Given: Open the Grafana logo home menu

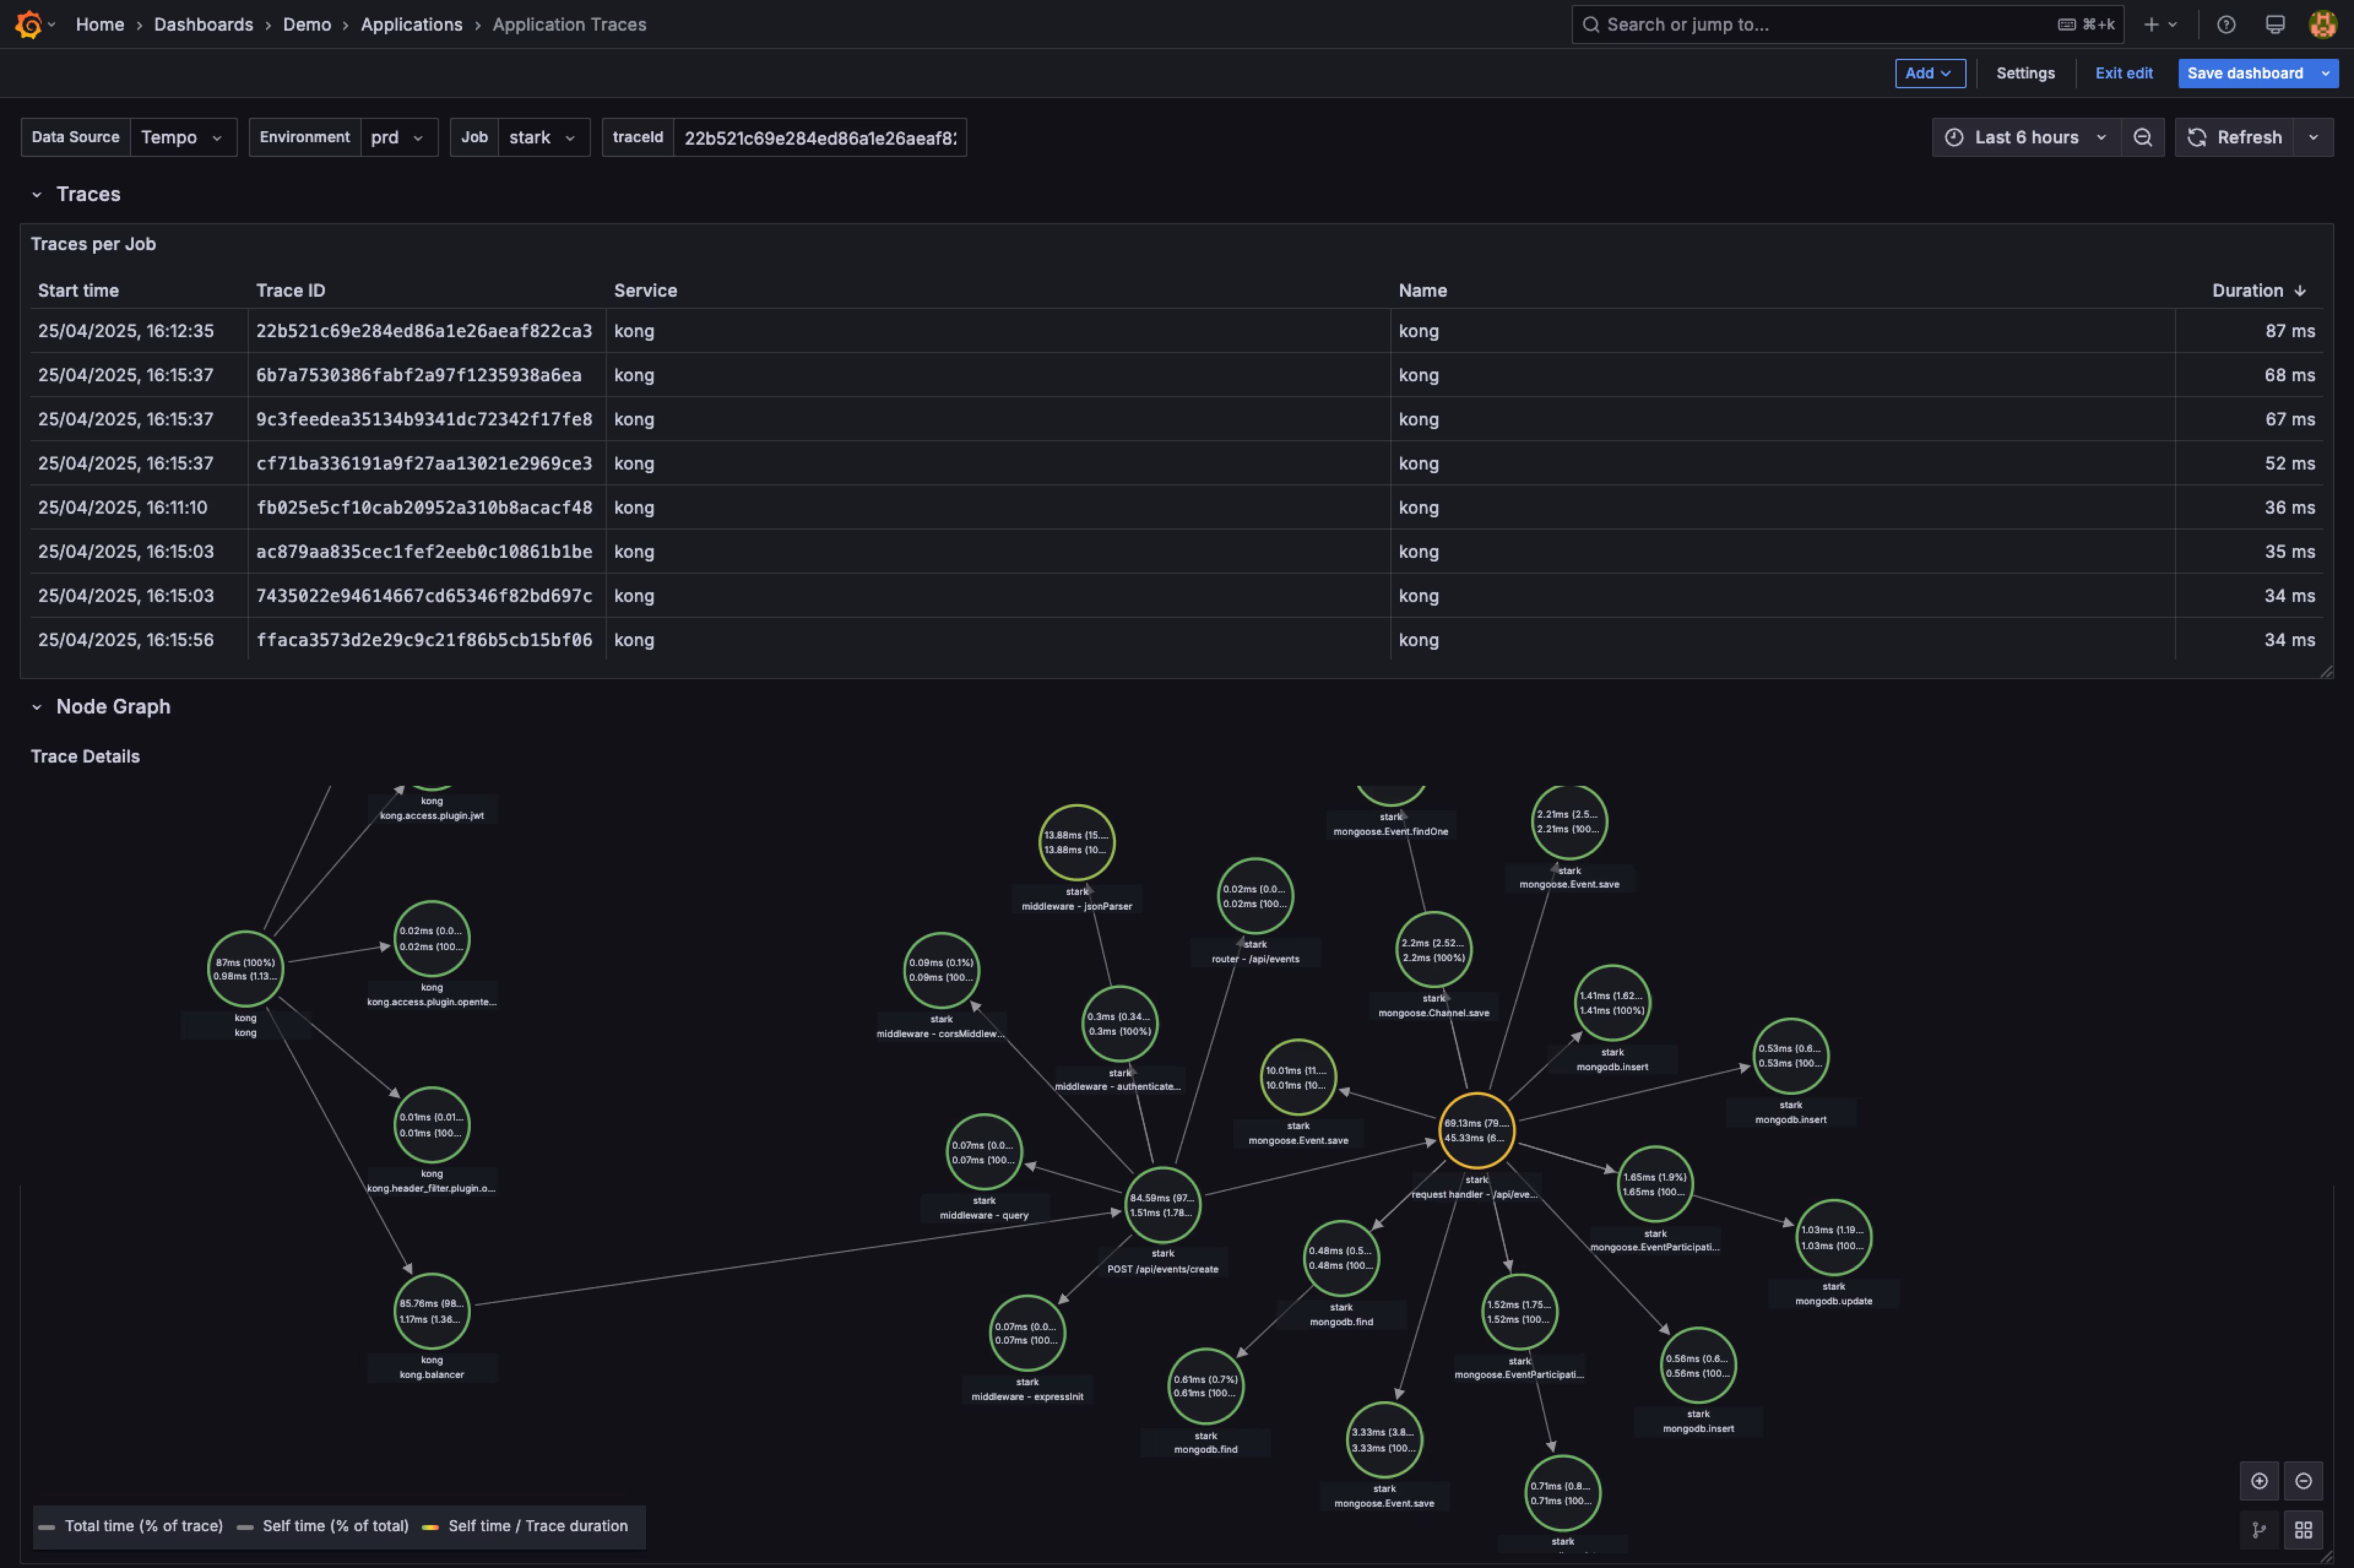Looking at the screenshot, I should point(29,24).
